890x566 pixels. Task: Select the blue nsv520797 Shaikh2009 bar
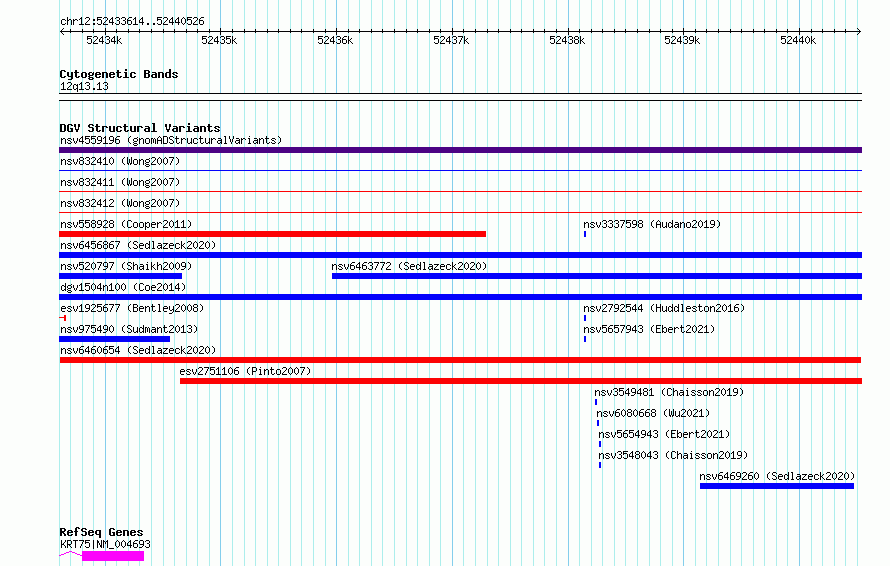click(120, 276)
